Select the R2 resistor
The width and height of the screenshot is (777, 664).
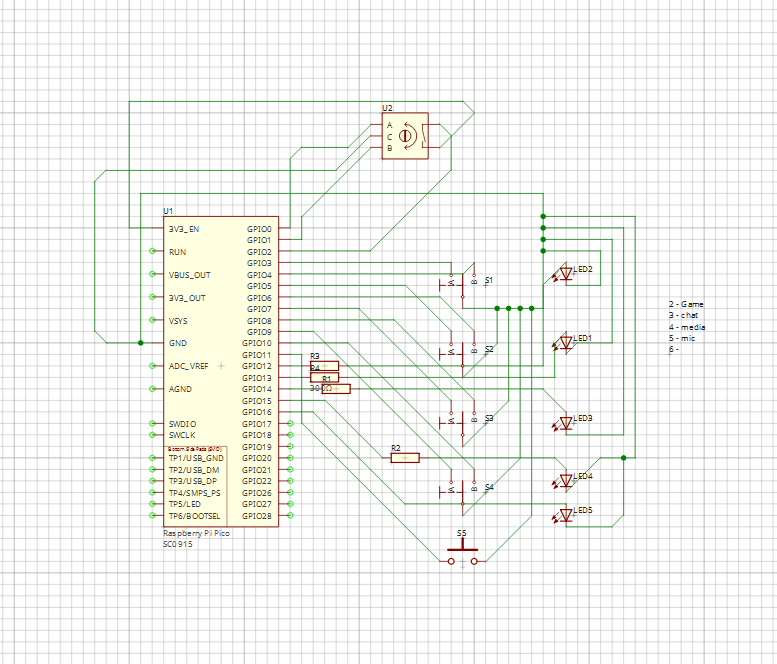(x=404, y=458)
